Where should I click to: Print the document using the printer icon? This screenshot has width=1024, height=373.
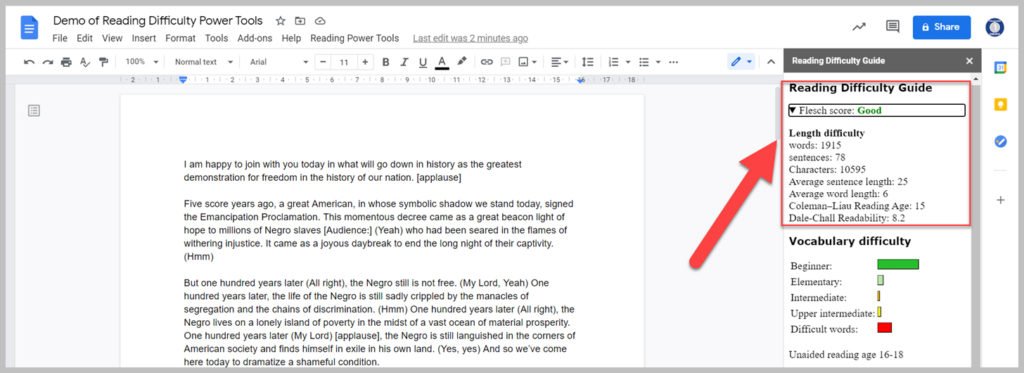click(66, 62)
